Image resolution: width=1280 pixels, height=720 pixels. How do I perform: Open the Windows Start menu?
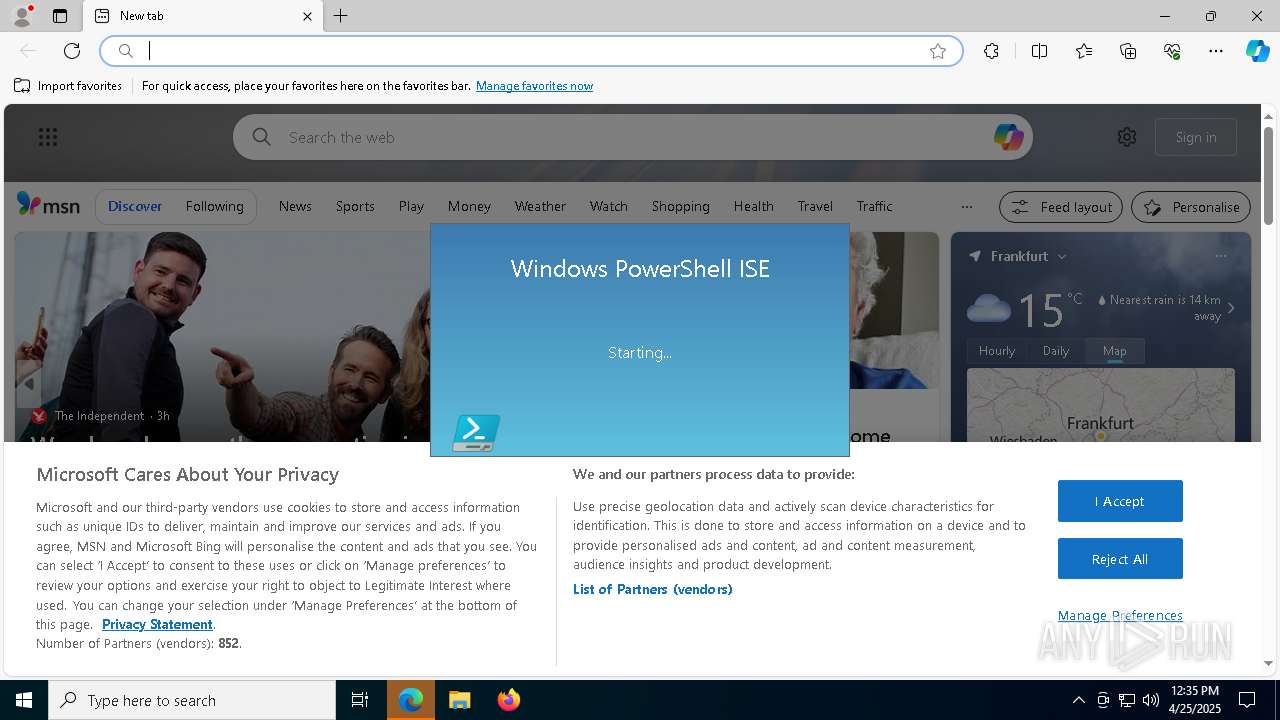(24, 700)
